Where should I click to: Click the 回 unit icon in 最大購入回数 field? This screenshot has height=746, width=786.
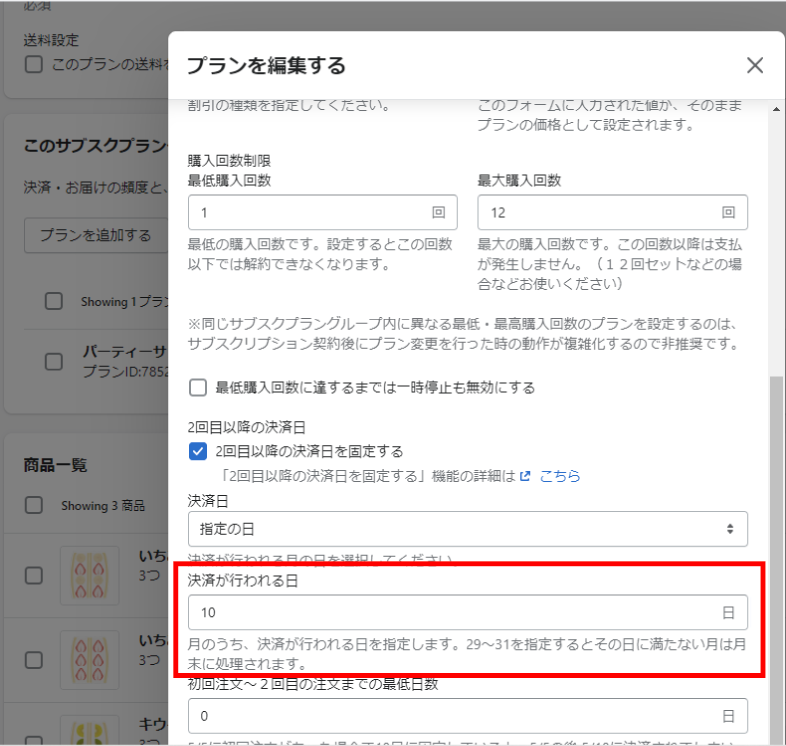[728, 213]
